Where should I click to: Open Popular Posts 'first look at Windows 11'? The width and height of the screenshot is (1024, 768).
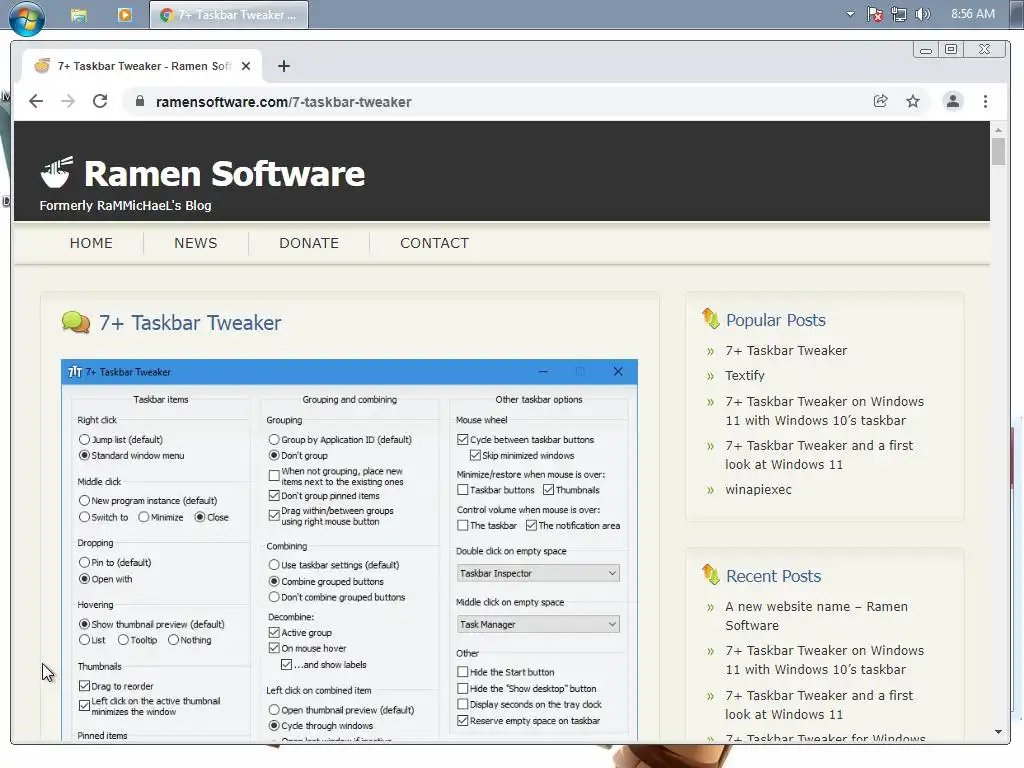point(819,455)
